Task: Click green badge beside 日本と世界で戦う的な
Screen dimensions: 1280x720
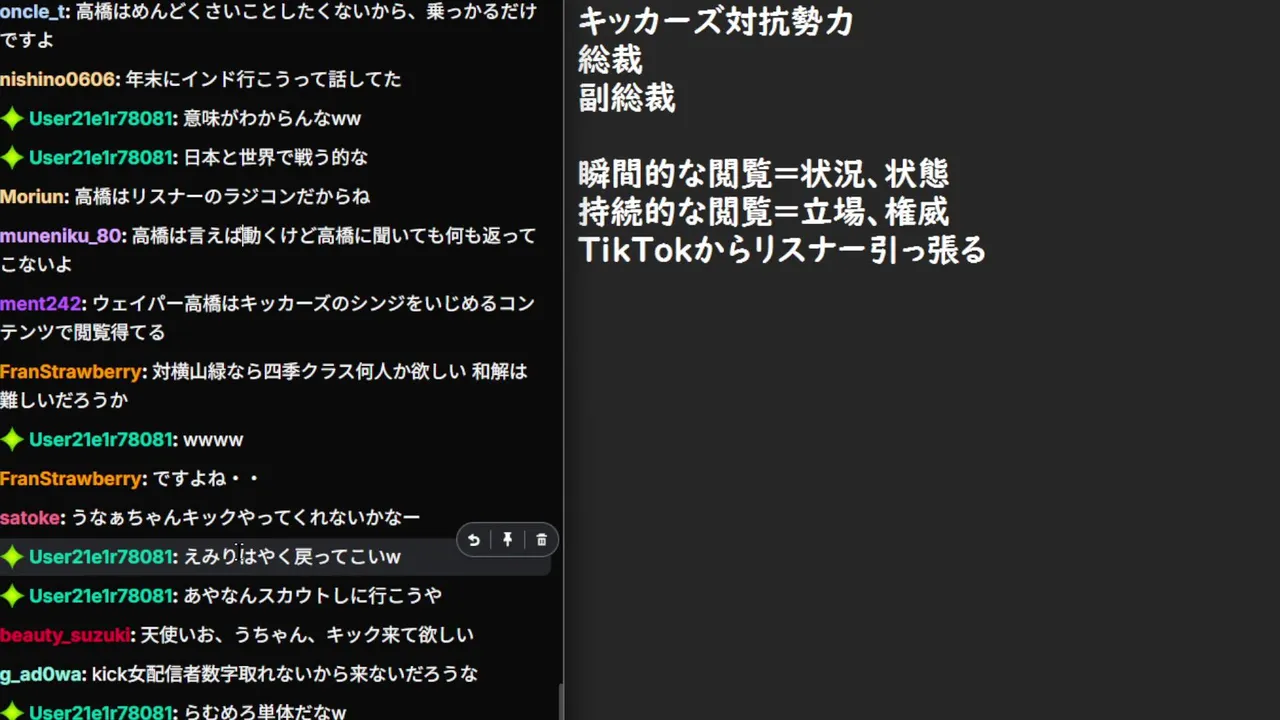Action: coord(12,158)
